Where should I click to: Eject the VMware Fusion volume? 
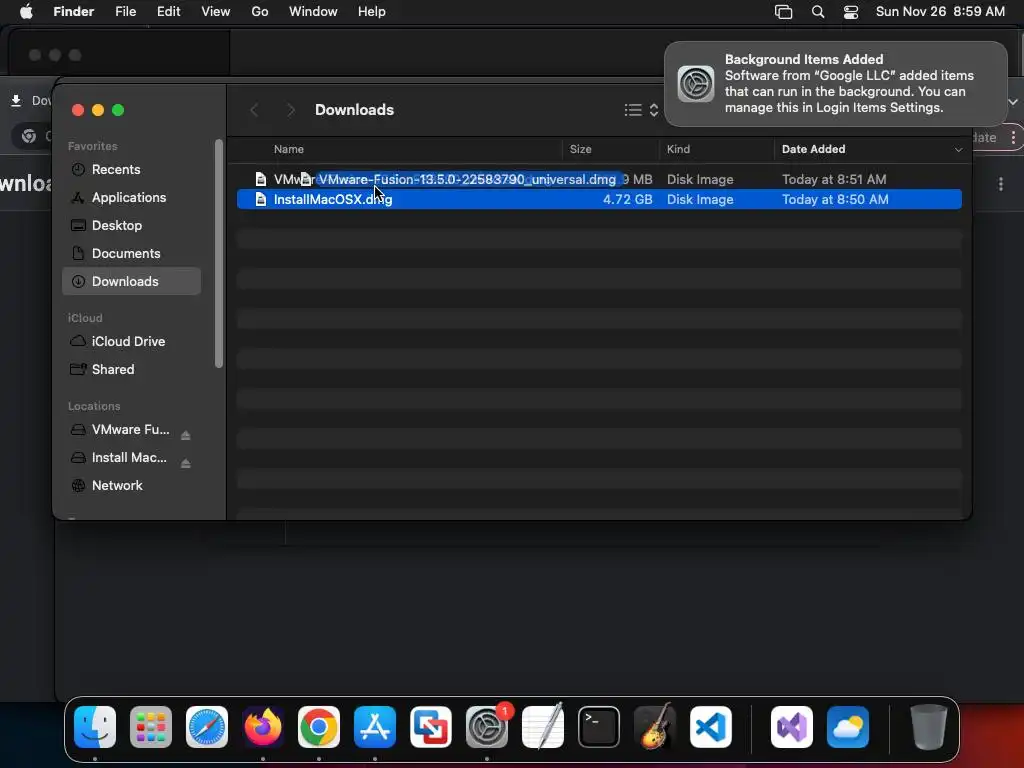pos(185,435)
